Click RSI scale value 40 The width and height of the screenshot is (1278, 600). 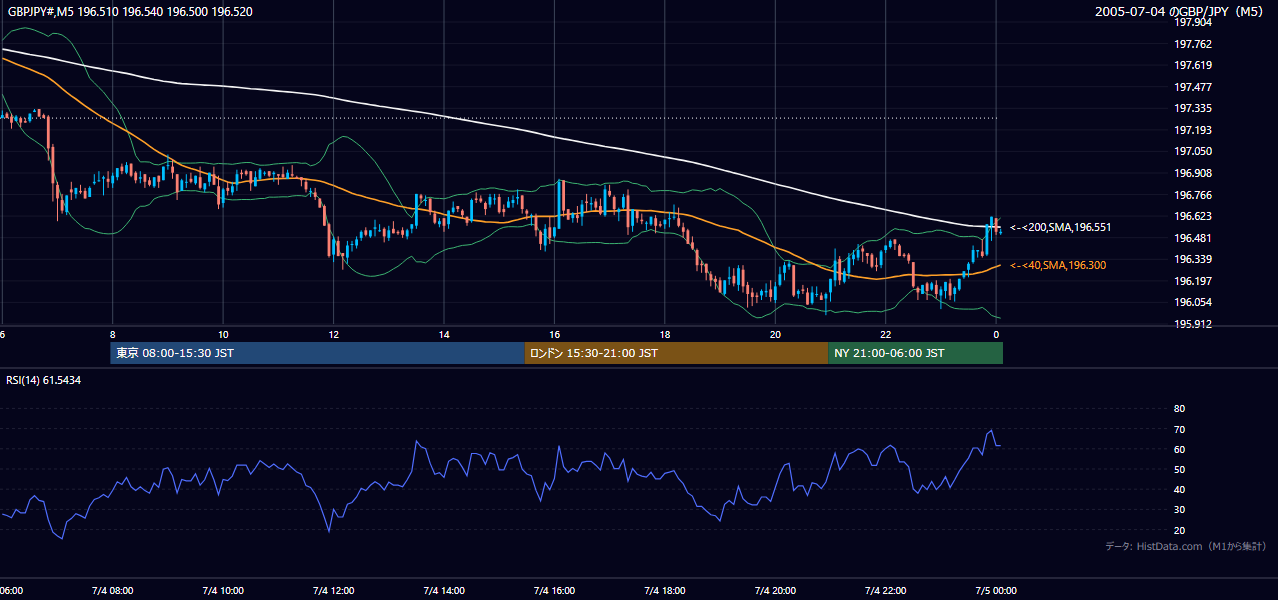pos(1179,490)
